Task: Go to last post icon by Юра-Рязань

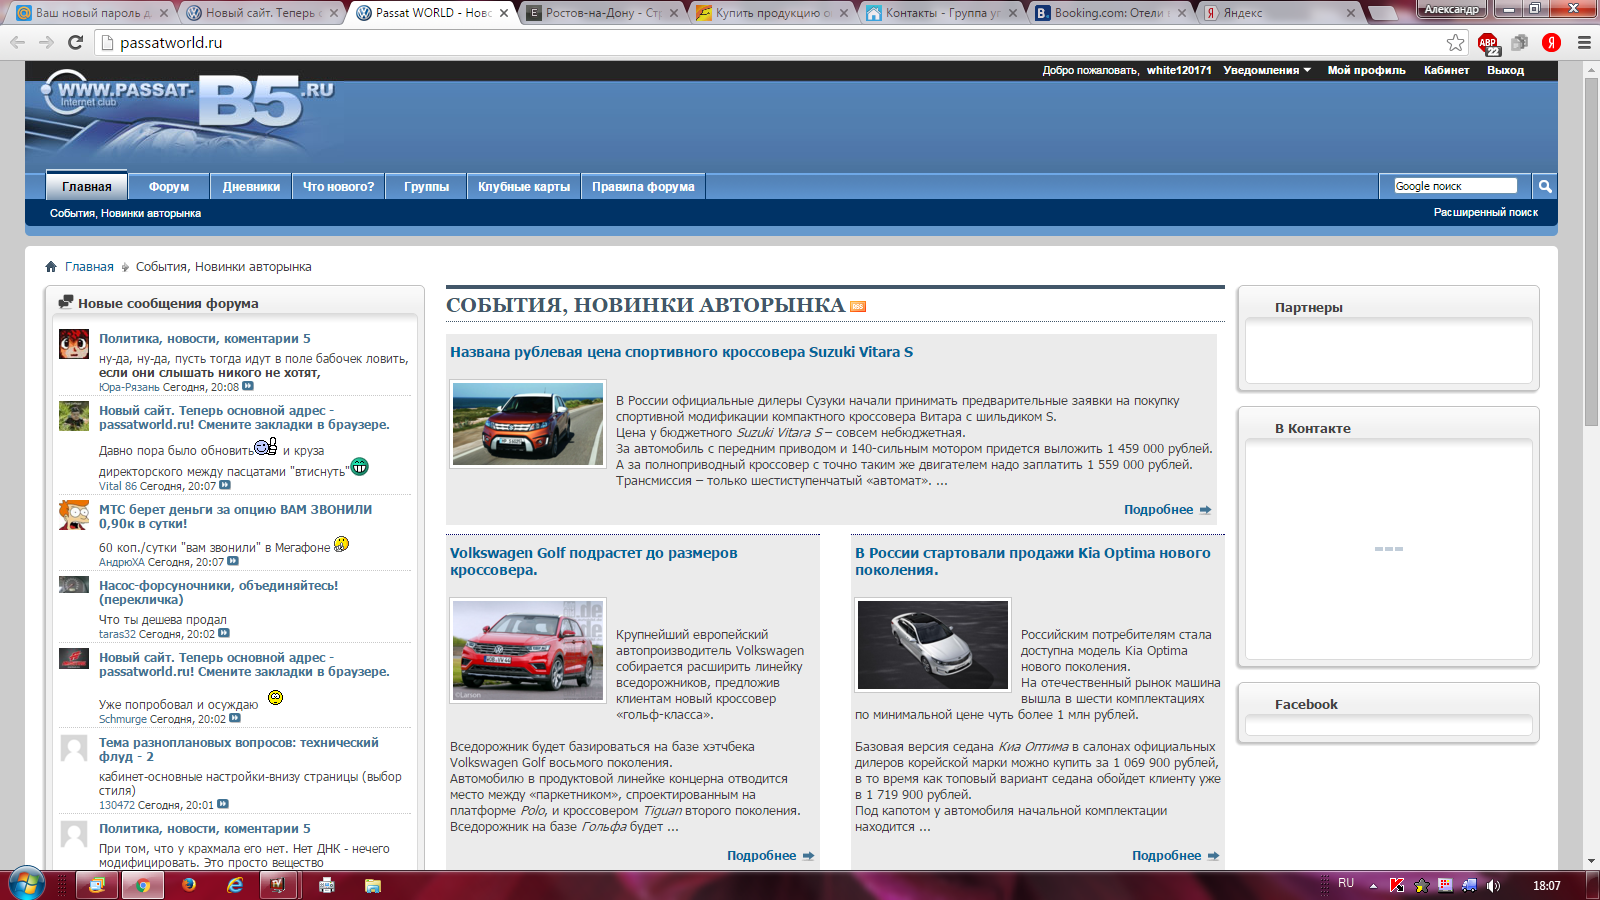Action: [248, 386]
